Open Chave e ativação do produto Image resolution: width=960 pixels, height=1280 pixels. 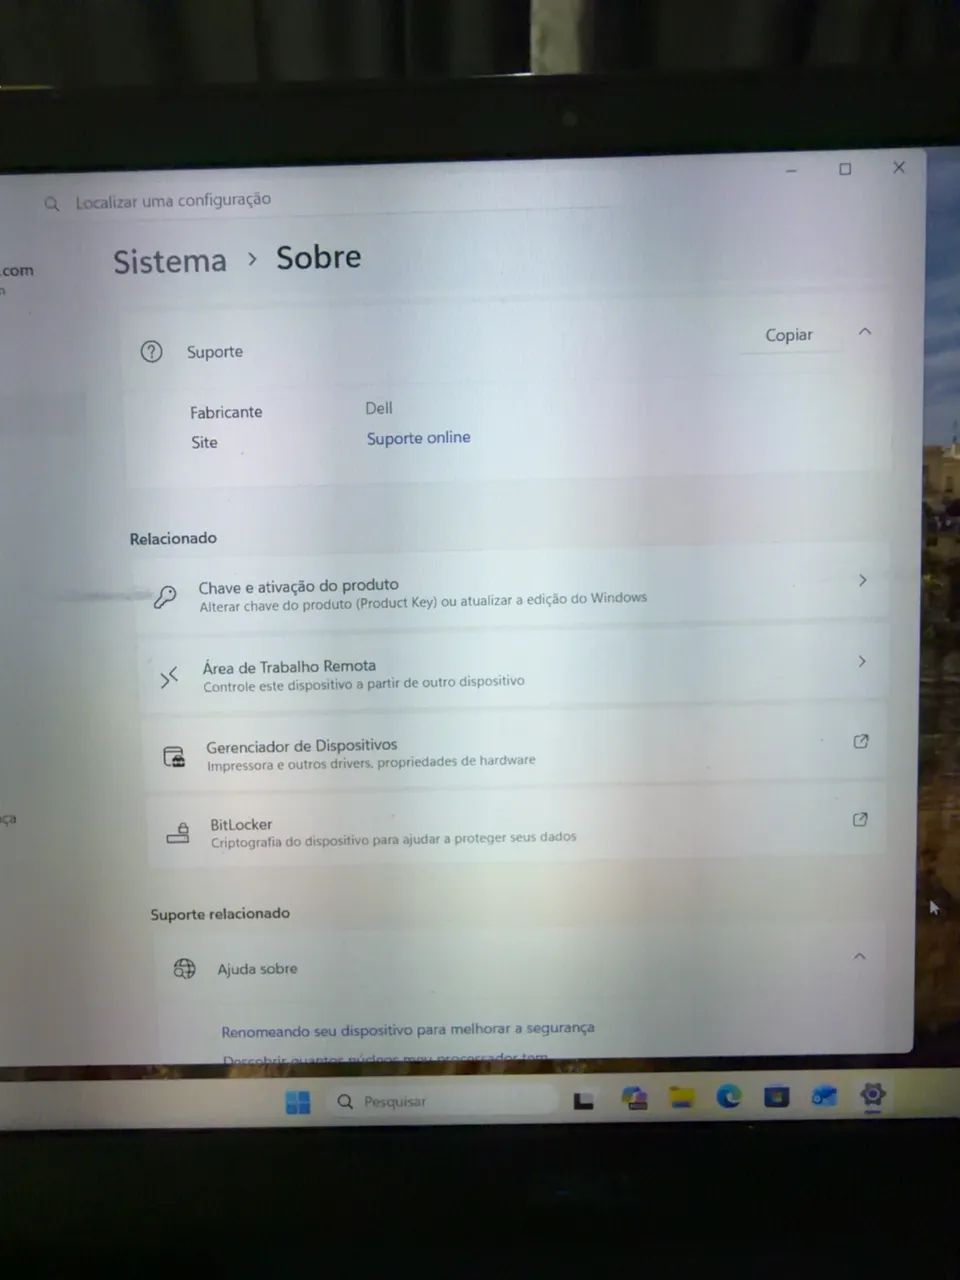(x=512, y=590)
